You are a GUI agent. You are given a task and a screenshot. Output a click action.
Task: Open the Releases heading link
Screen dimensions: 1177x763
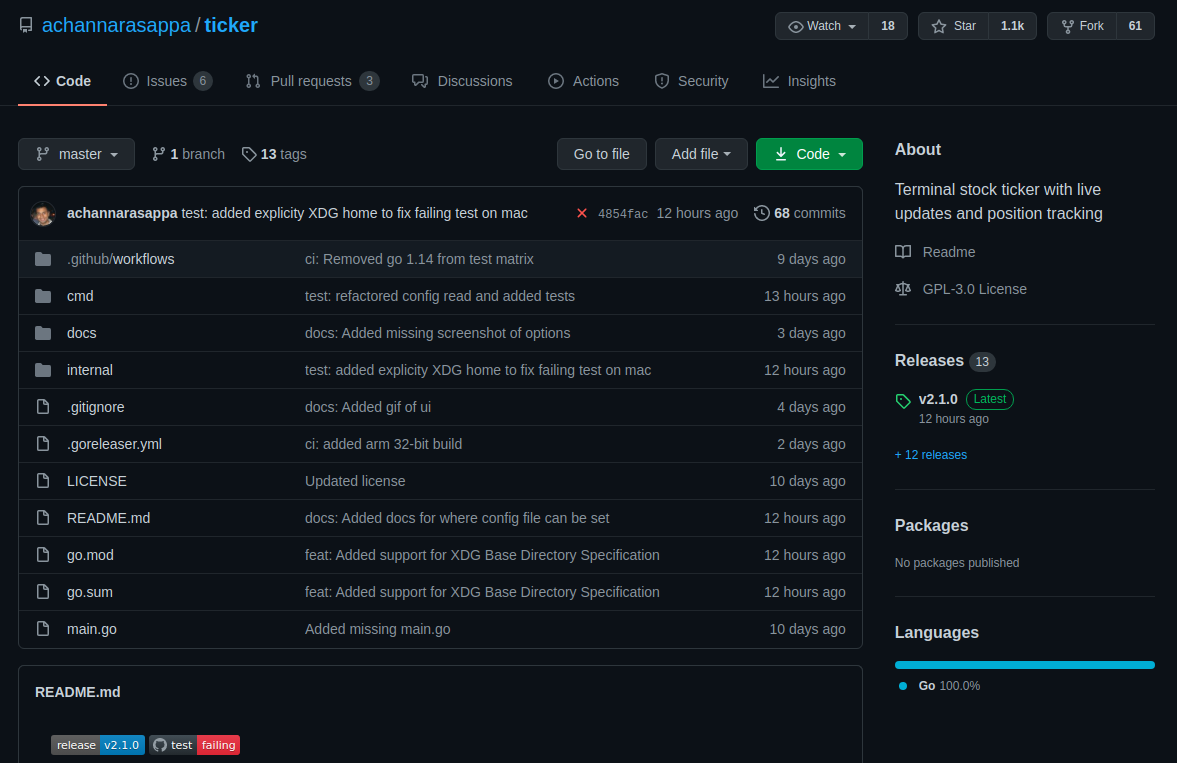point(929,360)
